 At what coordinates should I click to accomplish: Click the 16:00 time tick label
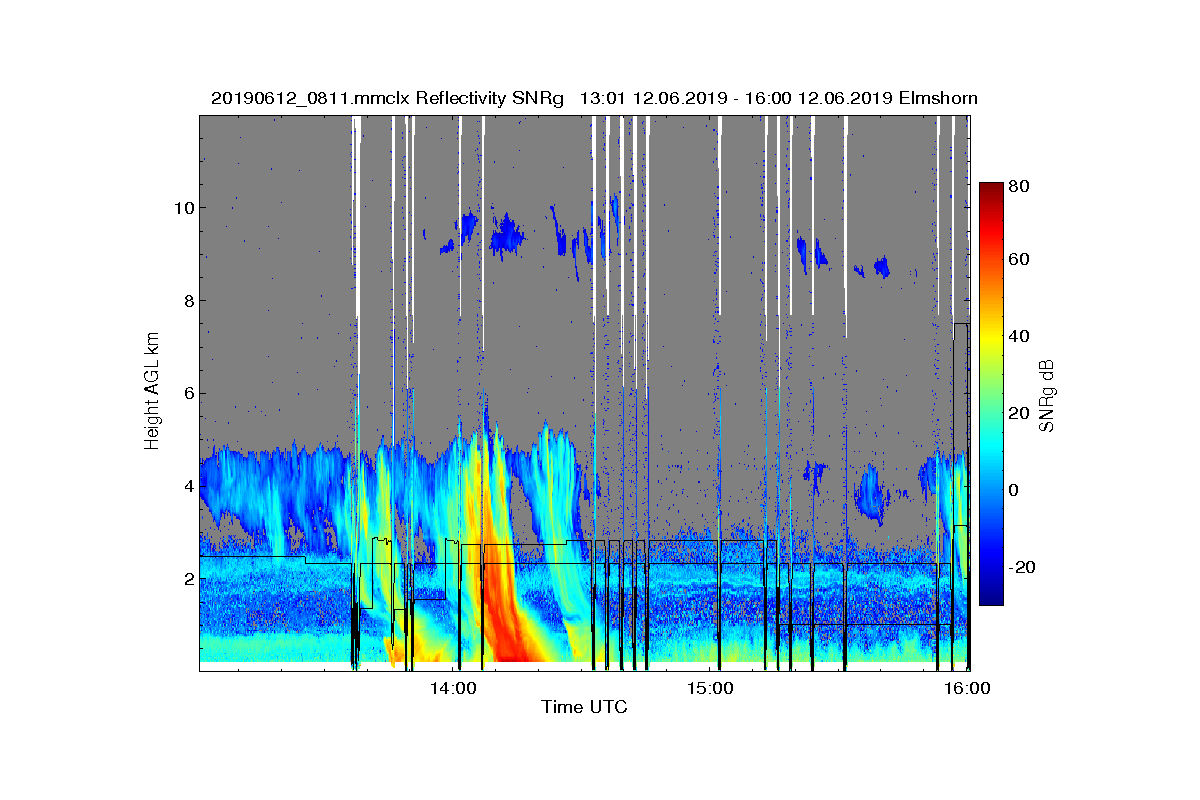pyautogui.click(x=967, y=688)
